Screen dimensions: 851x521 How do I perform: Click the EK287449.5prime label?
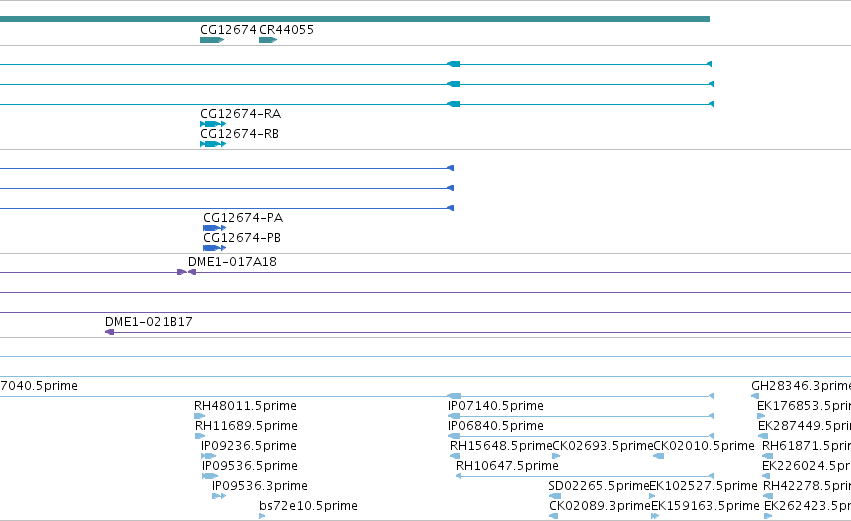(x=804, y=426)
